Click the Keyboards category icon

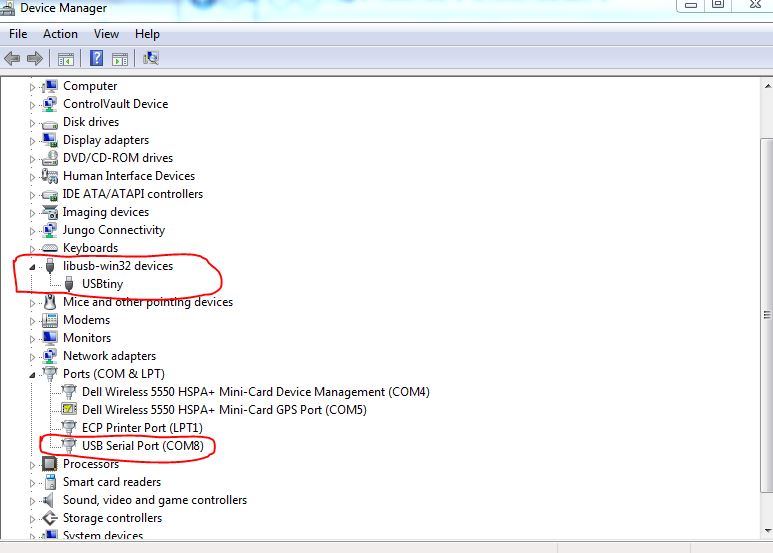50,248
